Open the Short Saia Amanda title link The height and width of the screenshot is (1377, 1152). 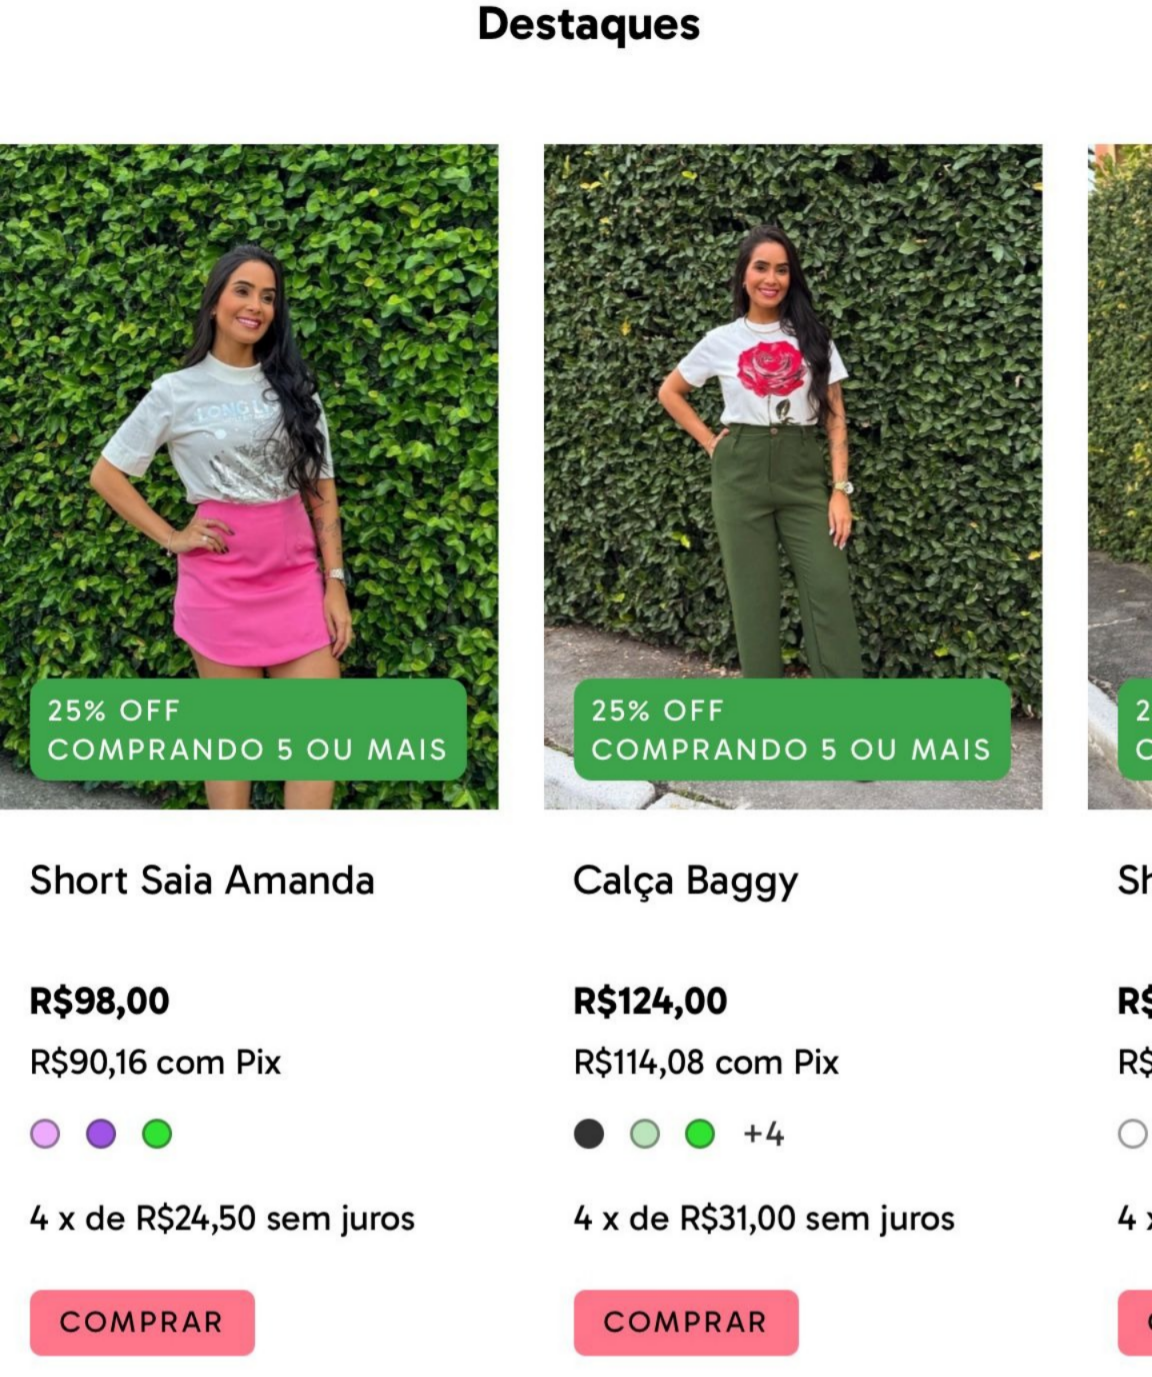tap(202, 881)
